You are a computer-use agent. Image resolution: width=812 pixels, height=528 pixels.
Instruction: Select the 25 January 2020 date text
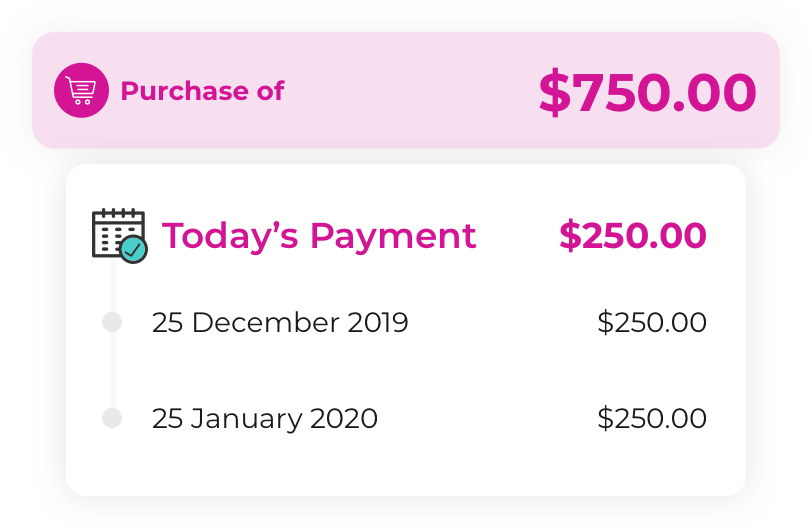coord(265,418)
